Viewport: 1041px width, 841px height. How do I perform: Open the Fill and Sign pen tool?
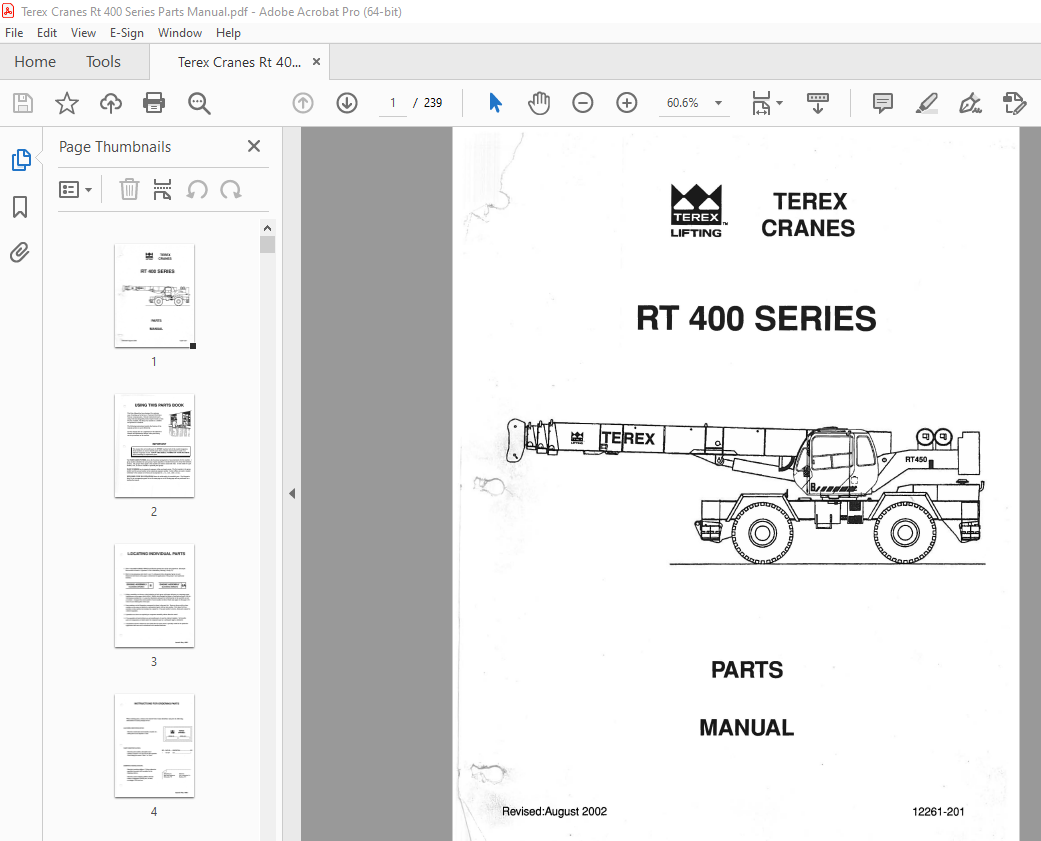(x=970, y=103)
